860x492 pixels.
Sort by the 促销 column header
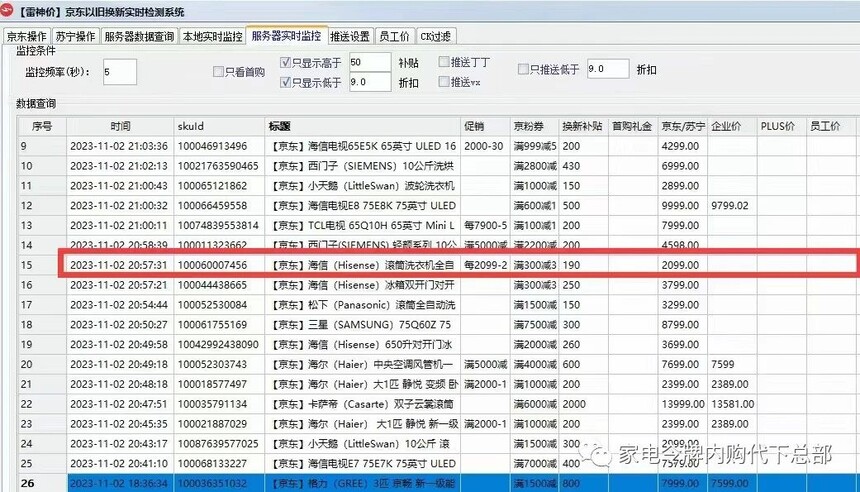tap(485, 126)
